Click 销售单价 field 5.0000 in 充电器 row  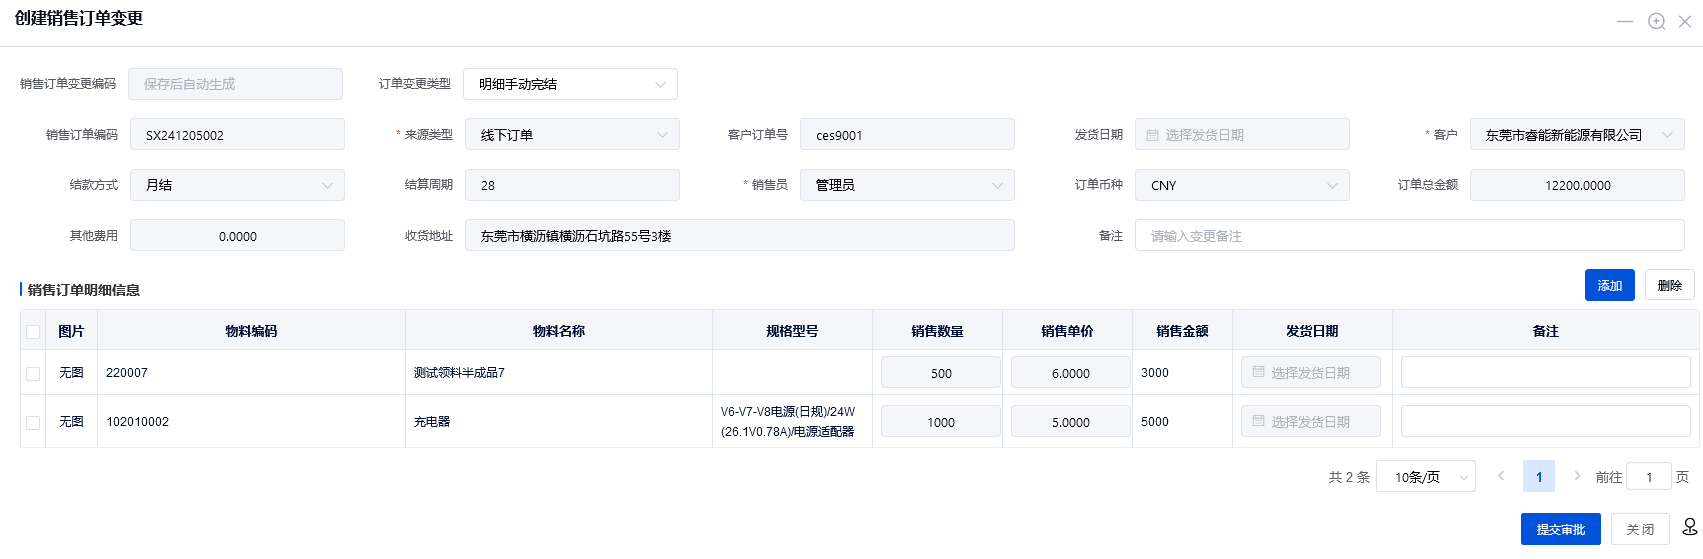[1071, 421]
